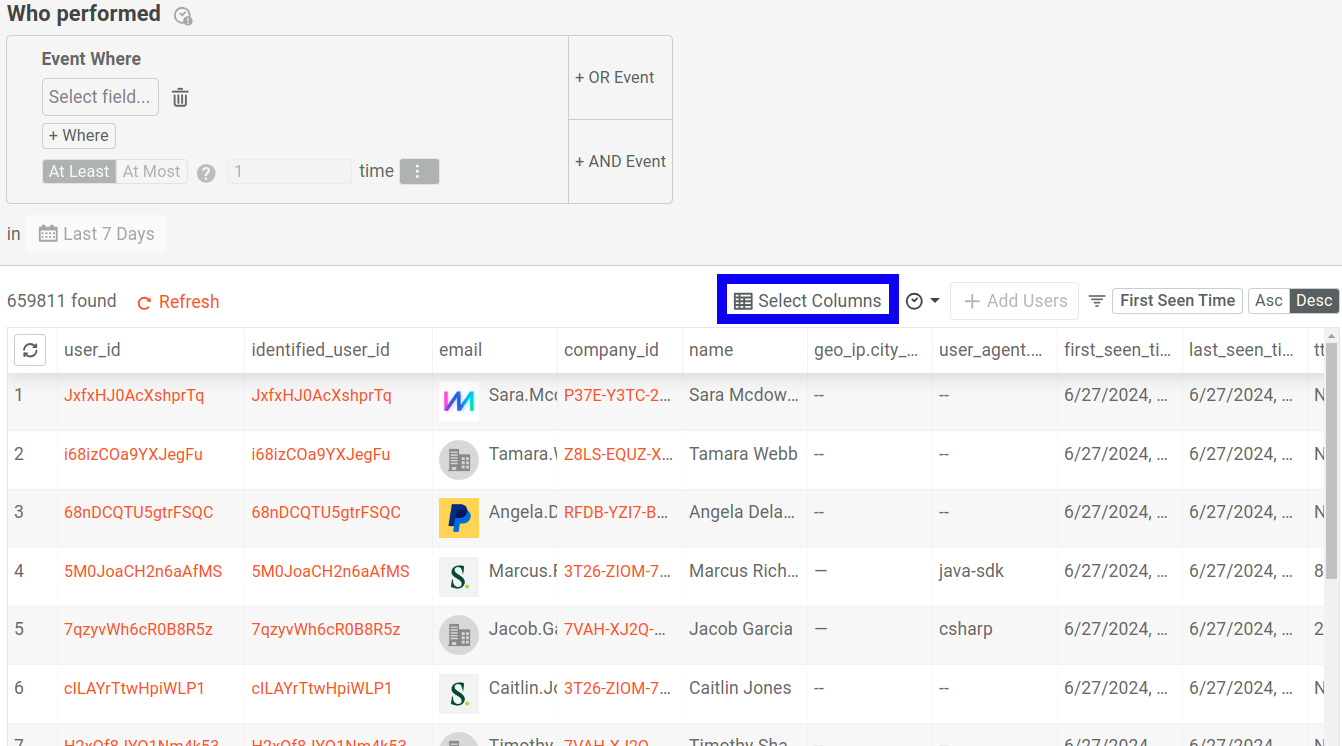Open the Last 7 Days date range picker
1342x746 pixels.
[x=96, y=233]
